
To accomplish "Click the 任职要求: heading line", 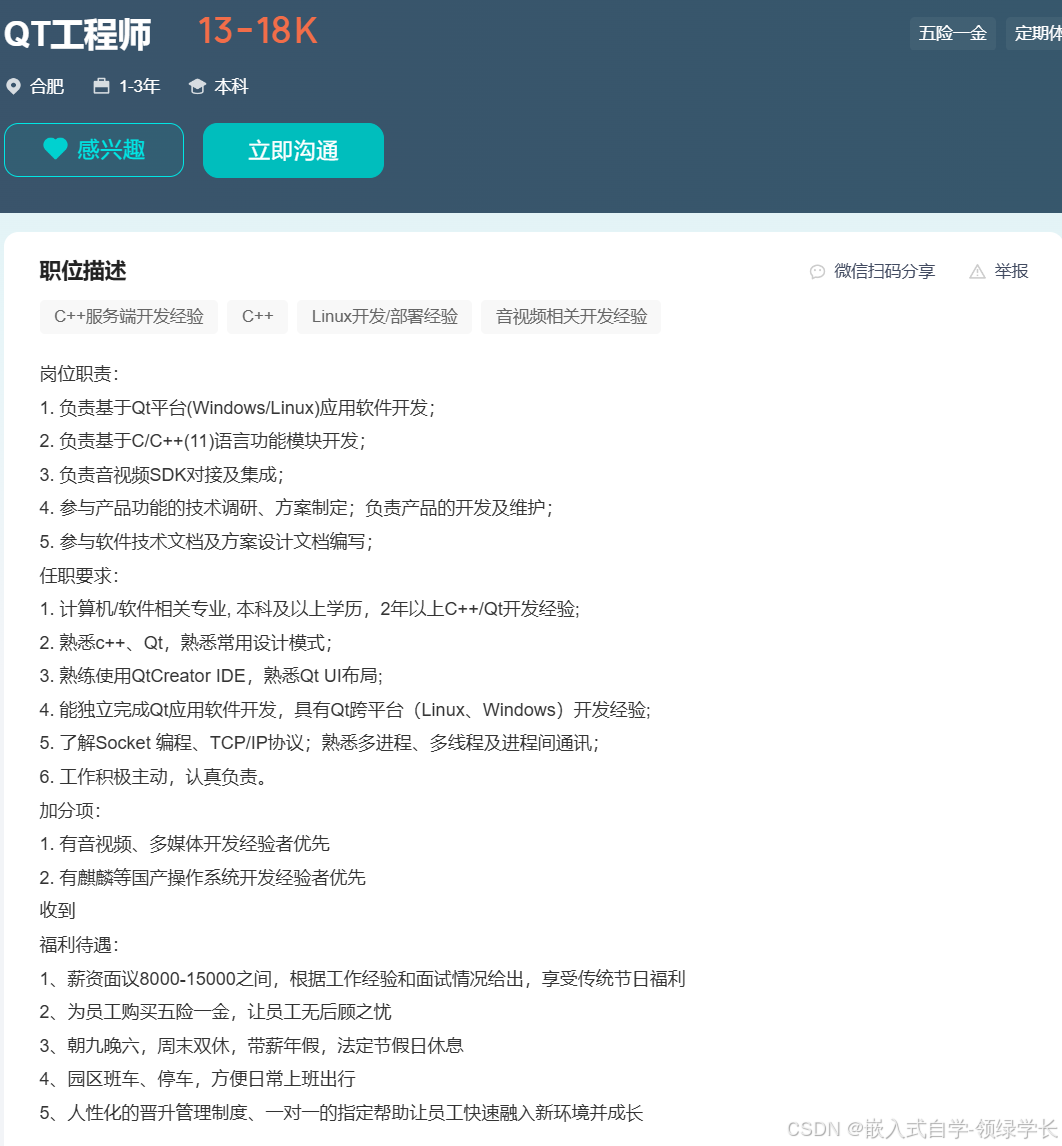I will 79,575.
